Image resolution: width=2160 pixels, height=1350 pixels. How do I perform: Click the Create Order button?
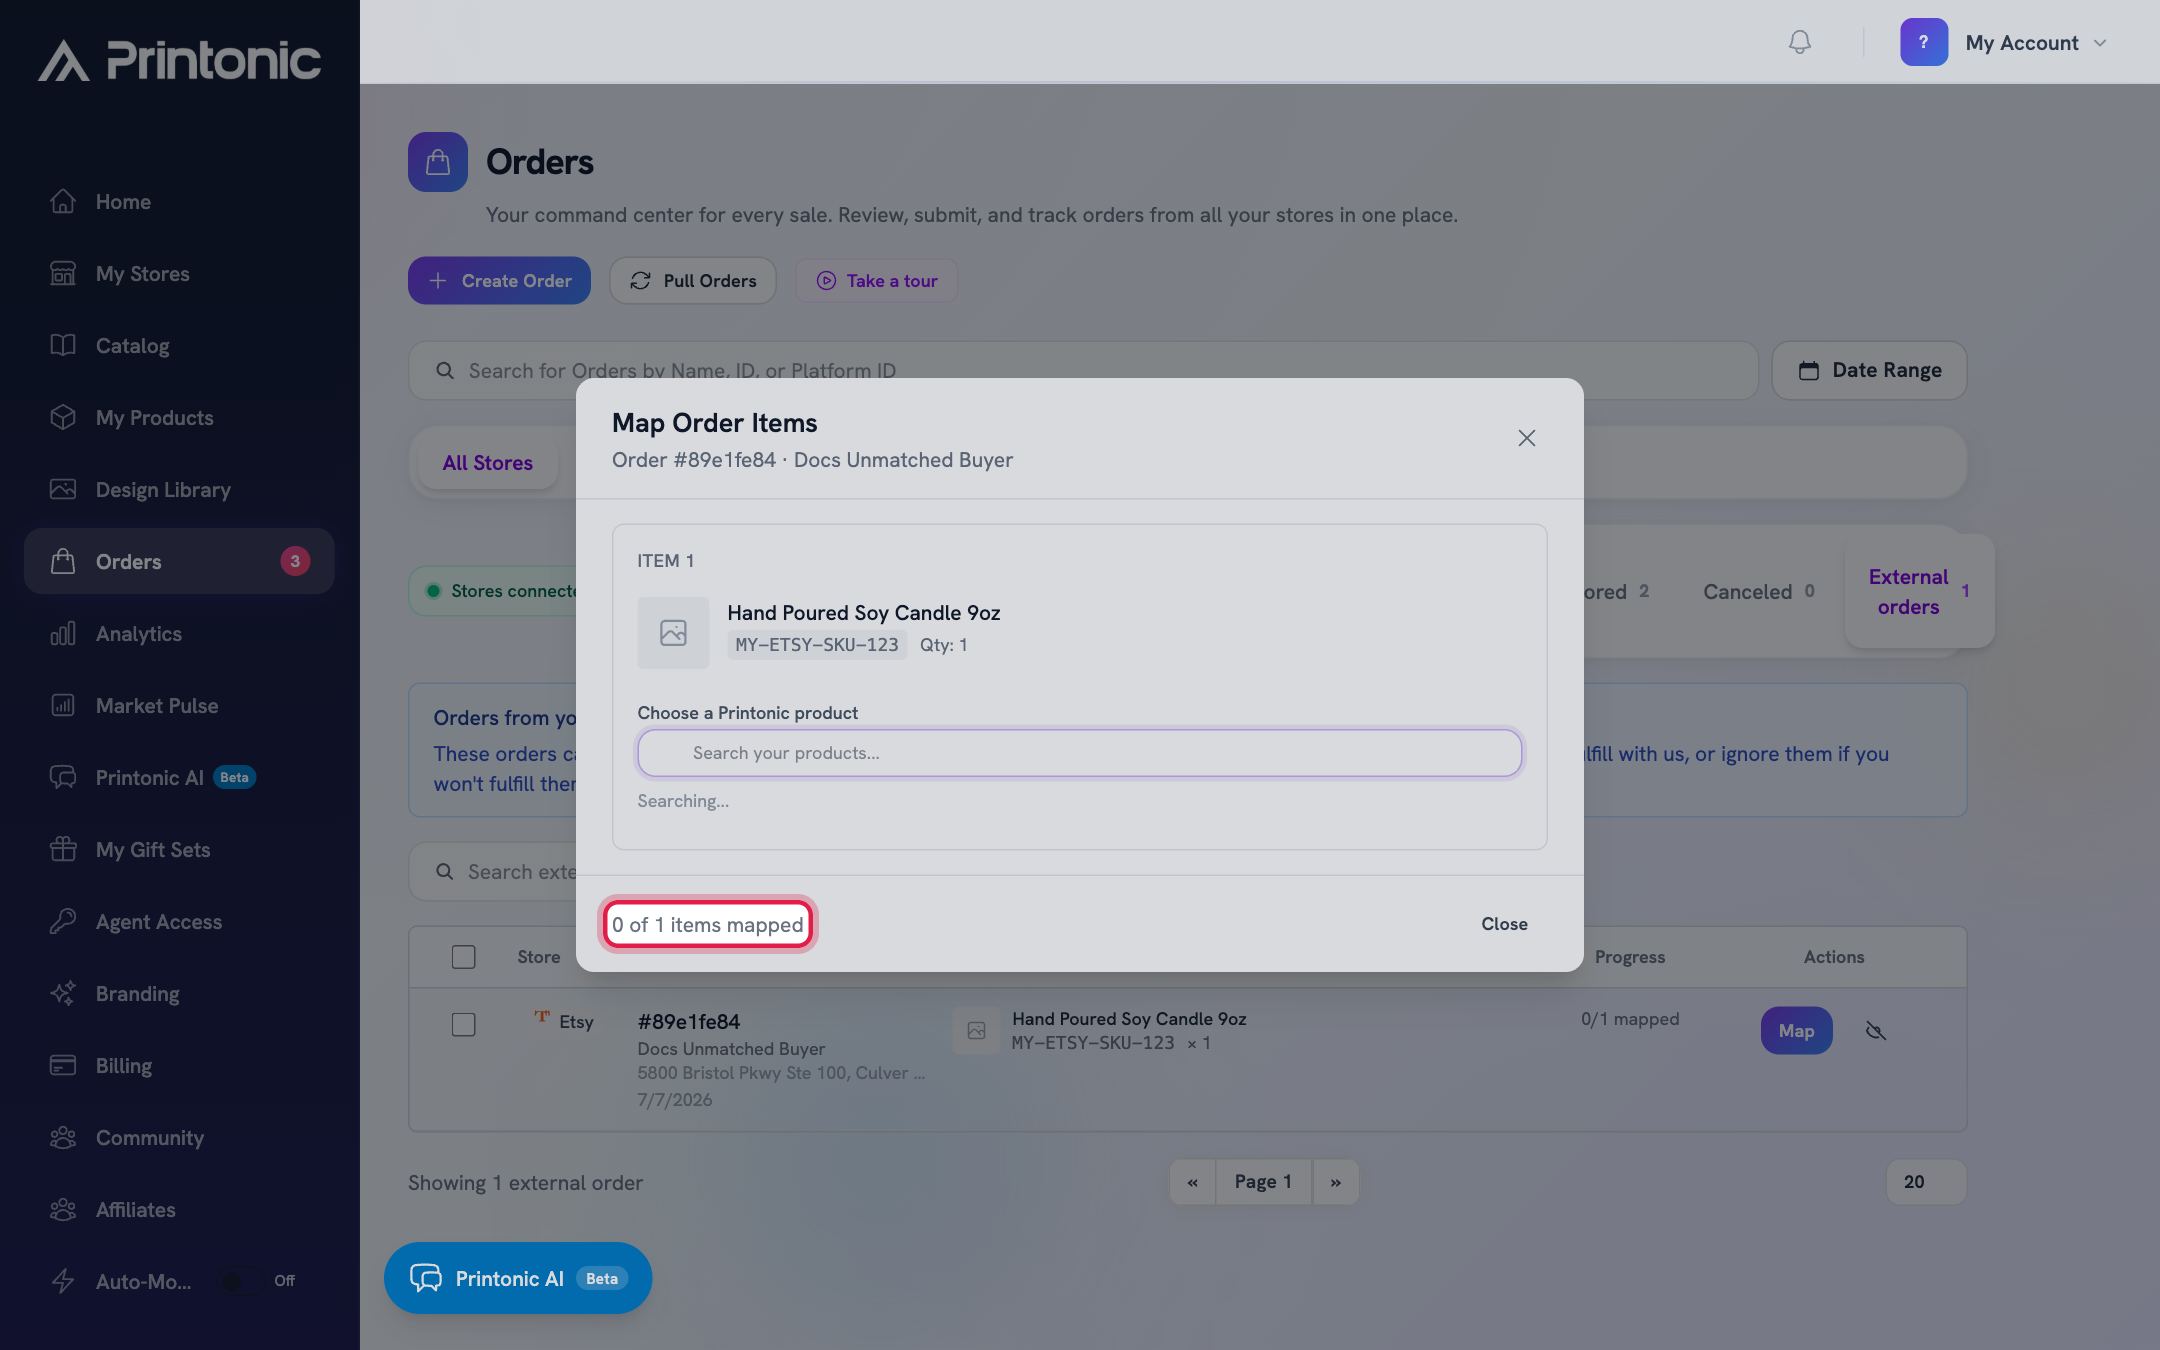point(499,281)
